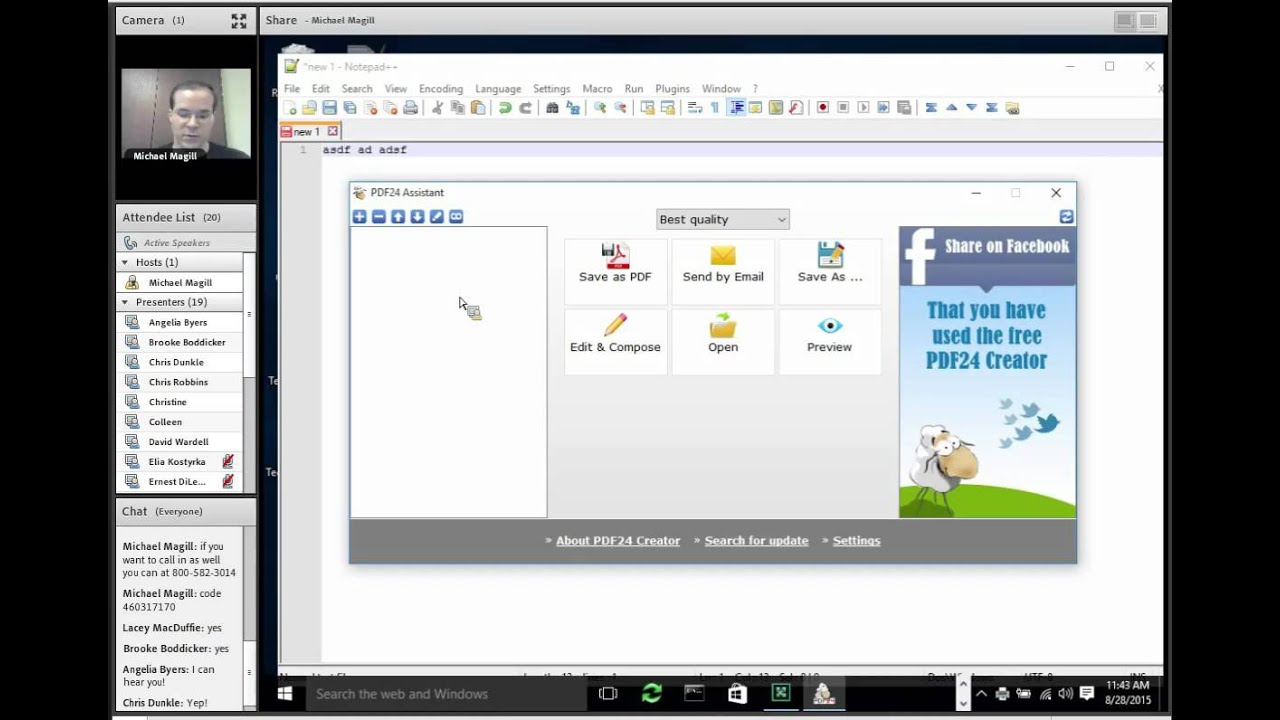1280x720 pixels.
Task: Click the Share on Facebook banner
Action: [987, 372]
